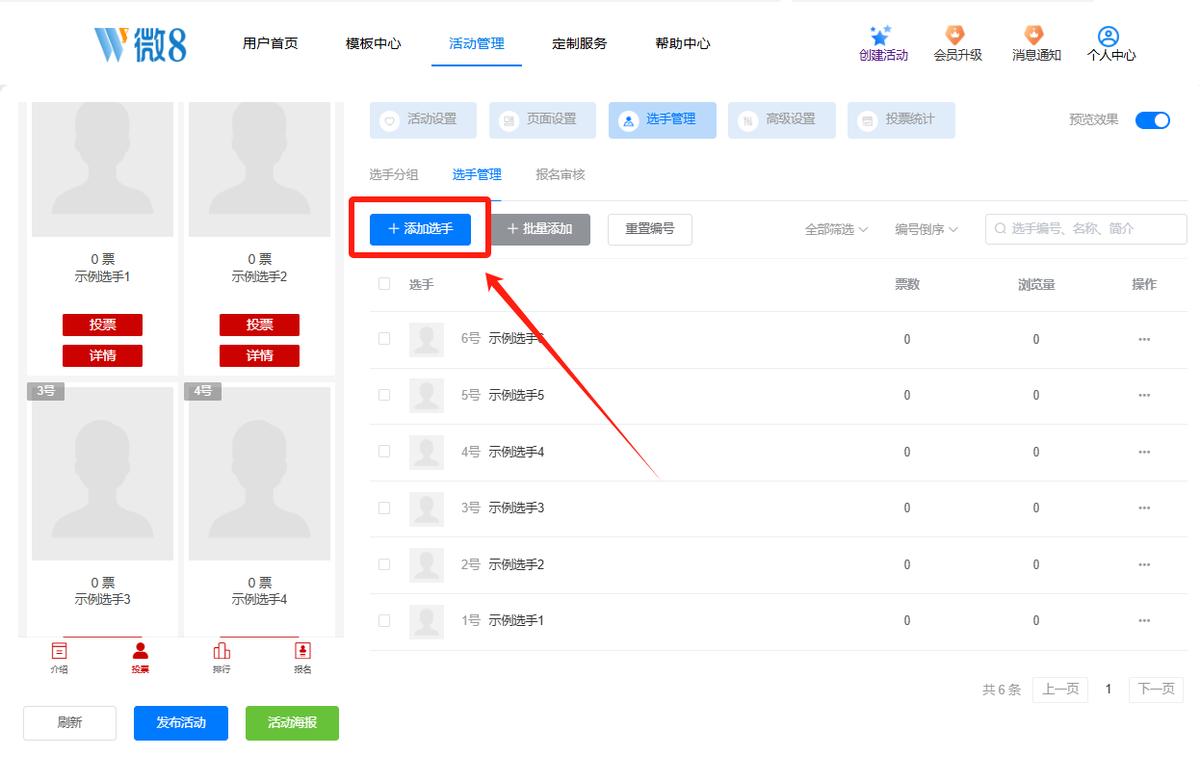Image resolution: width=1200 pixels, height=781 pixels.
Task: Open 个人中心 profile icon
Action: [1108, 36]
